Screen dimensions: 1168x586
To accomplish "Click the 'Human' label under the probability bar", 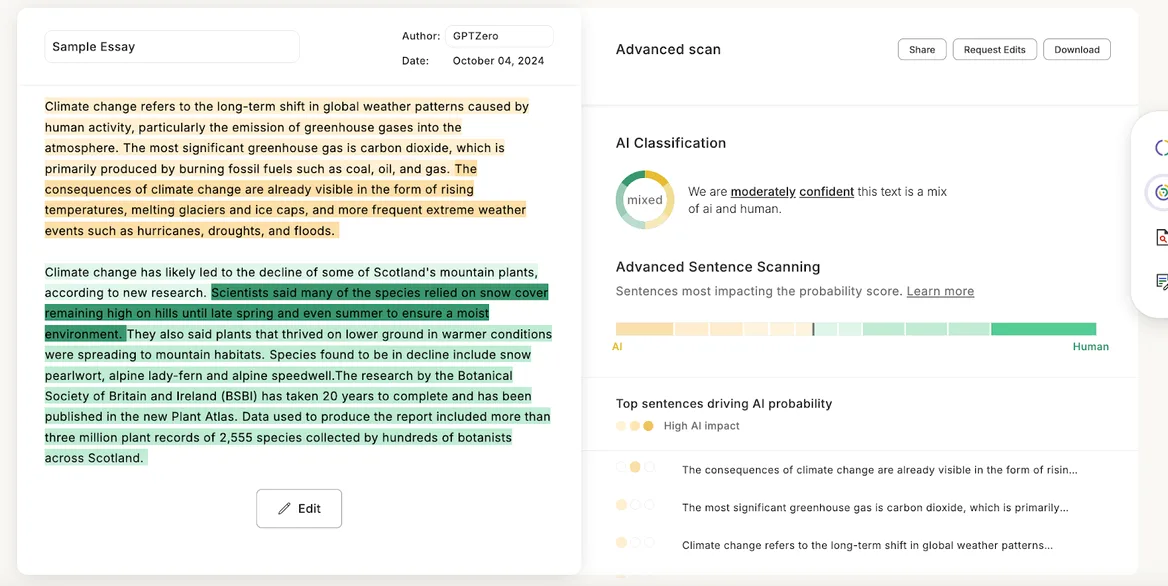I will pyautogui.click(x=1091, y=347).
